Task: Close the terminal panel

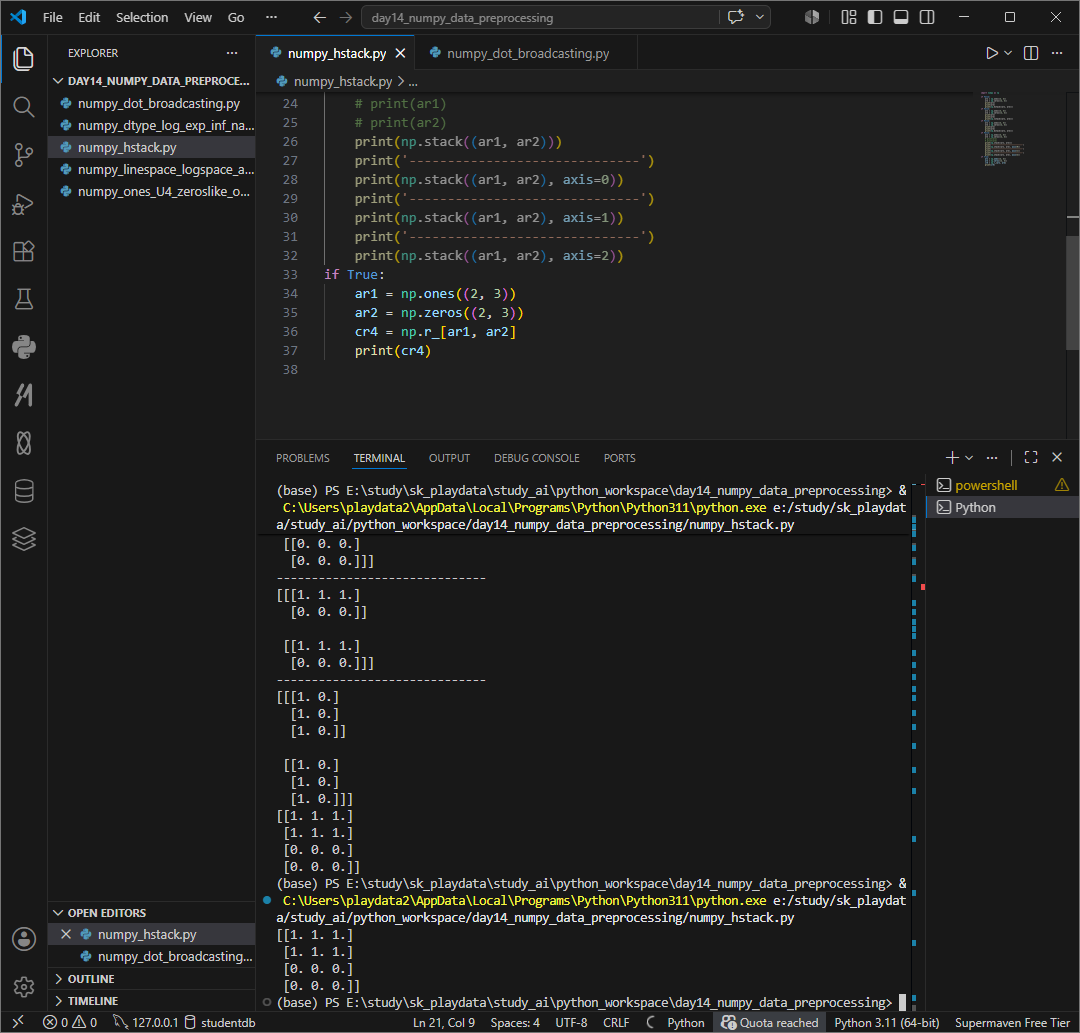Action: point(1057,457)
